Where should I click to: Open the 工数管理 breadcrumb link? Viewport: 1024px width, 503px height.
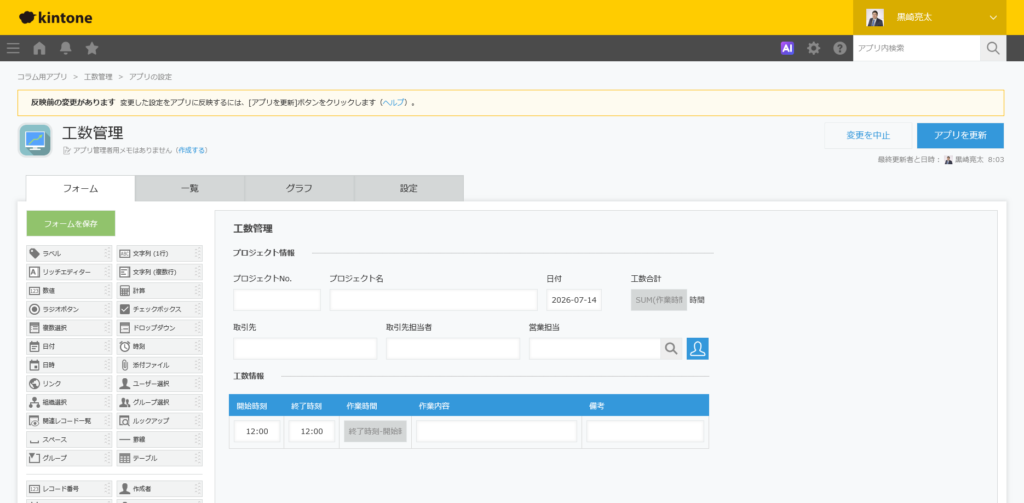click(x=98, y=77)
